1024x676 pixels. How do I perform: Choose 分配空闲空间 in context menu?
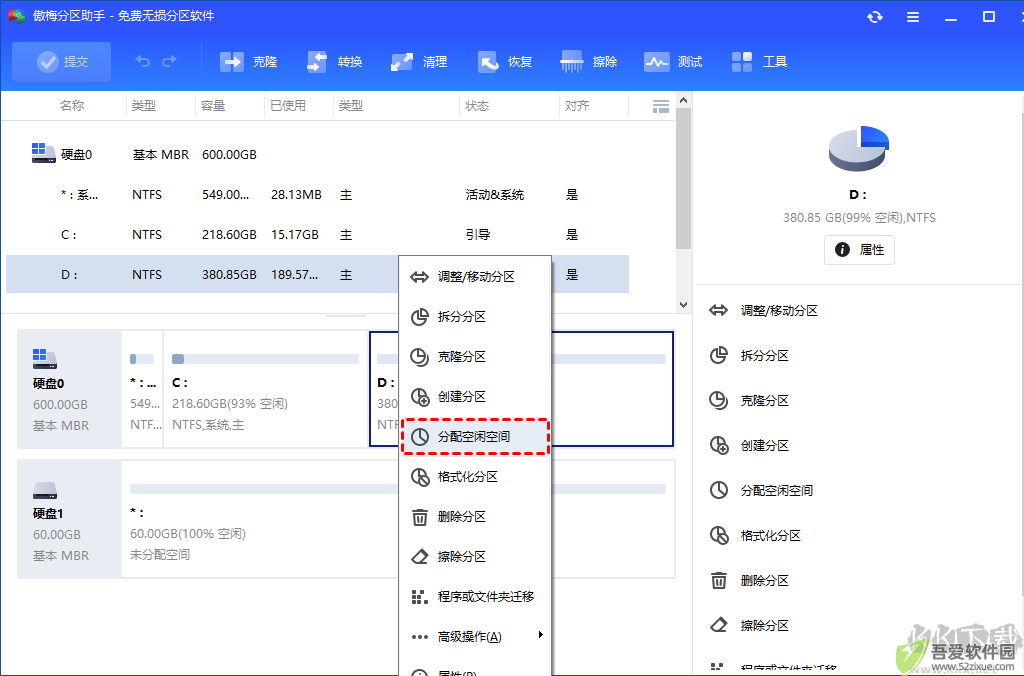475,436
